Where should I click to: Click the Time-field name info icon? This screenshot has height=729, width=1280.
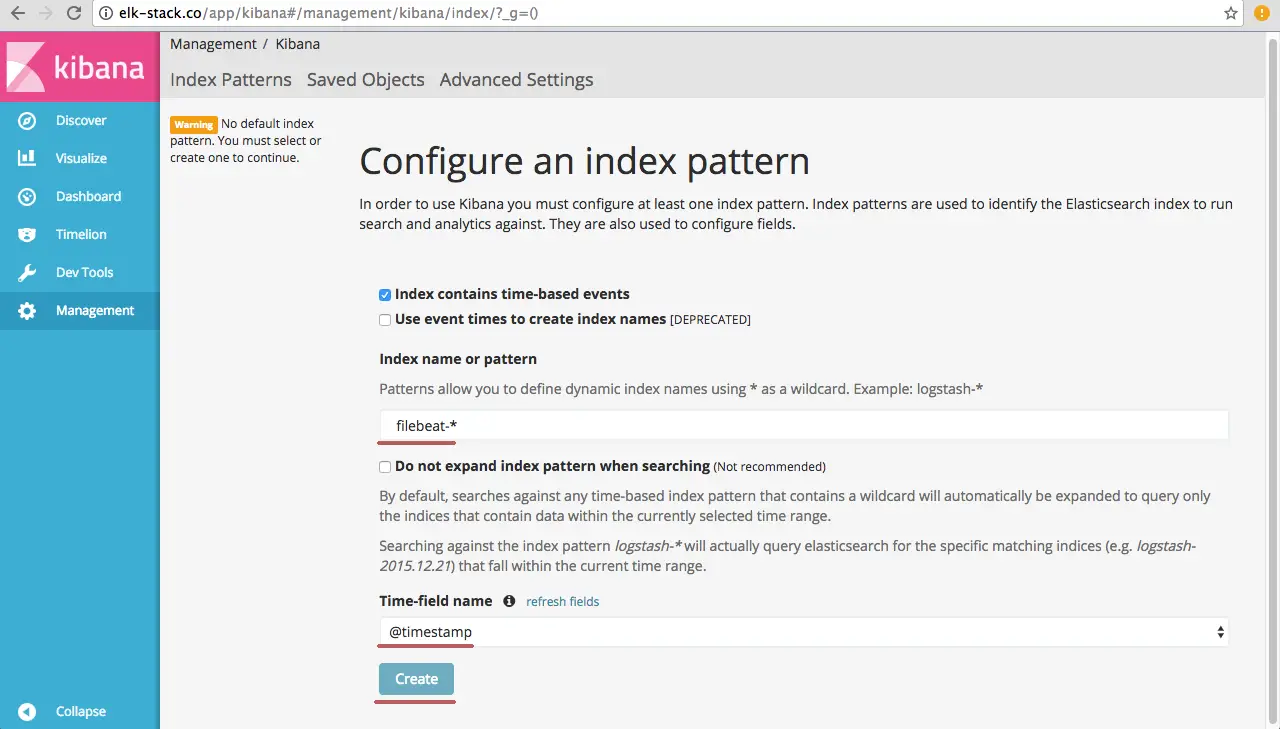tap(509, 601)
